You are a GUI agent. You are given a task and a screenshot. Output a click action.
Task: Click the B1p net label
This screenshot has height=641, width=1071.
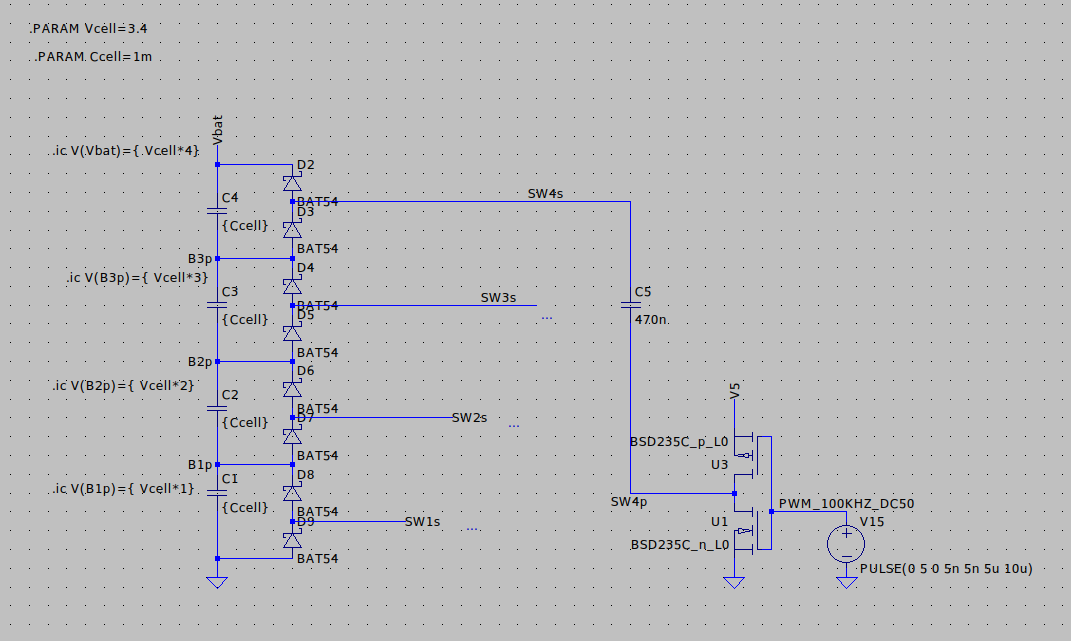point(200,465)
